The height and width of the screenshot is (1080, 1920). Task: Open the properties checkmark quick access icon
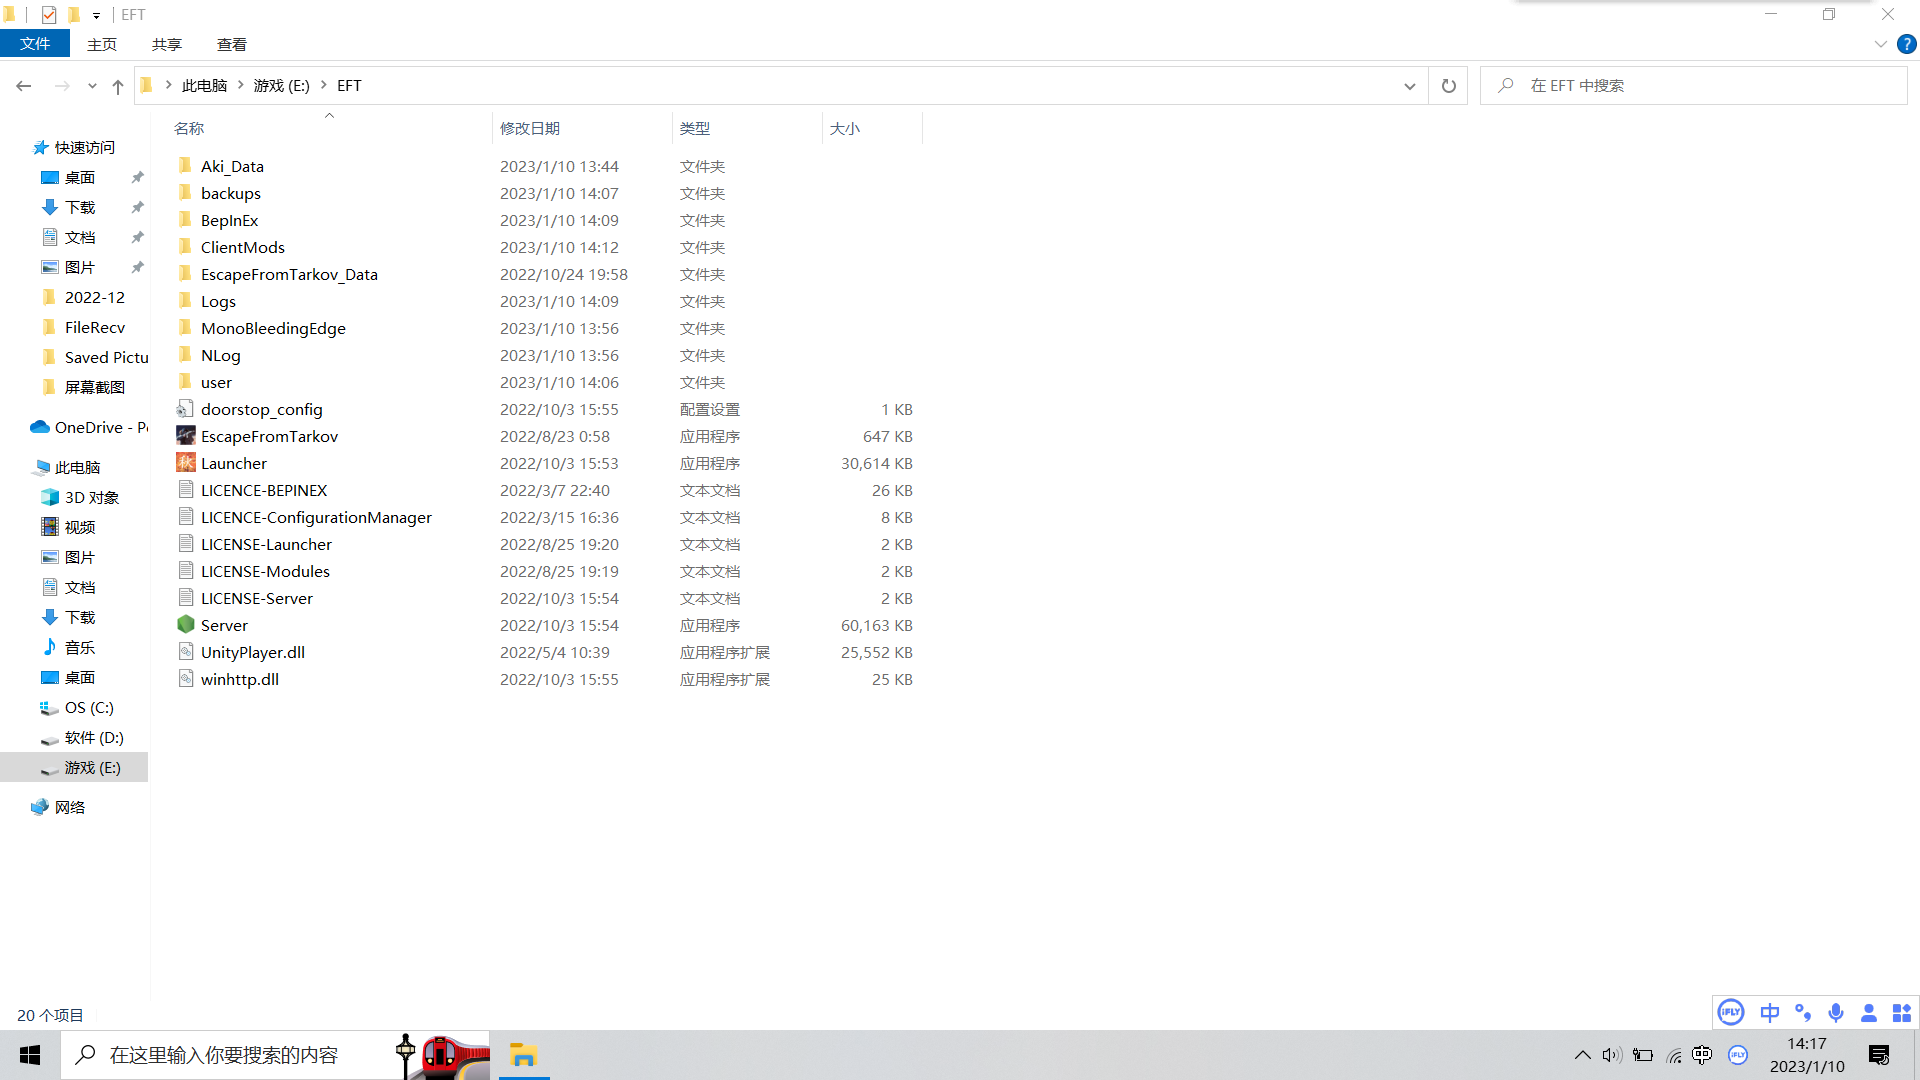pyautogui.click(x=49, y=15)
